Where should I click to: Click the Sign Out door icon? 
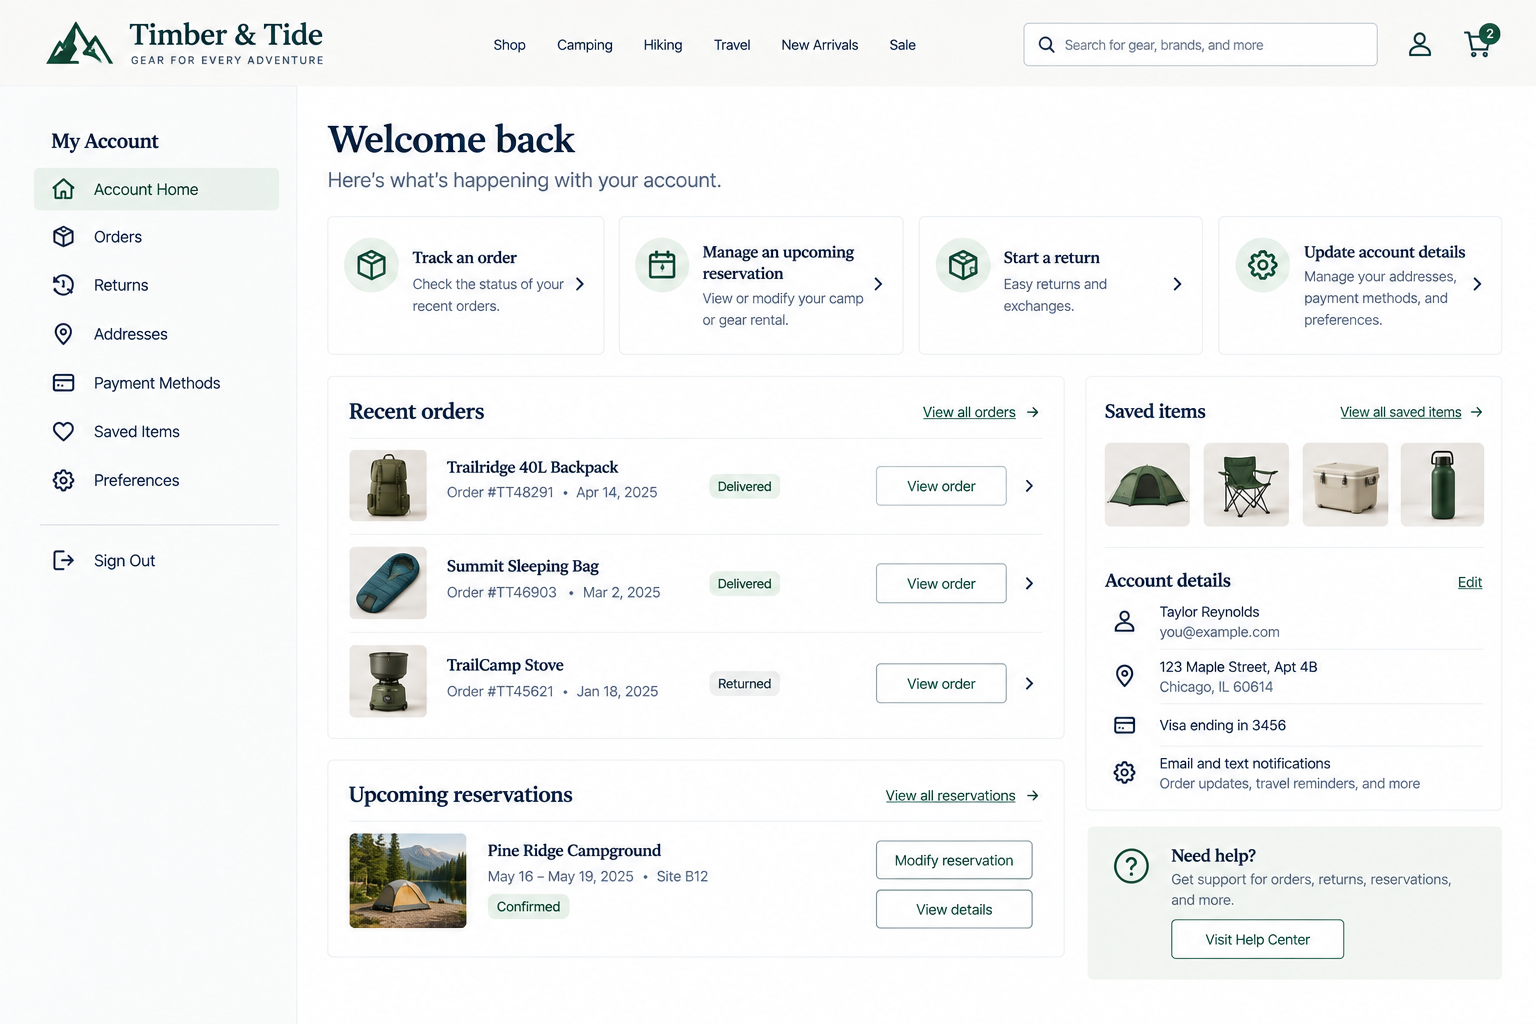(63, 560)
